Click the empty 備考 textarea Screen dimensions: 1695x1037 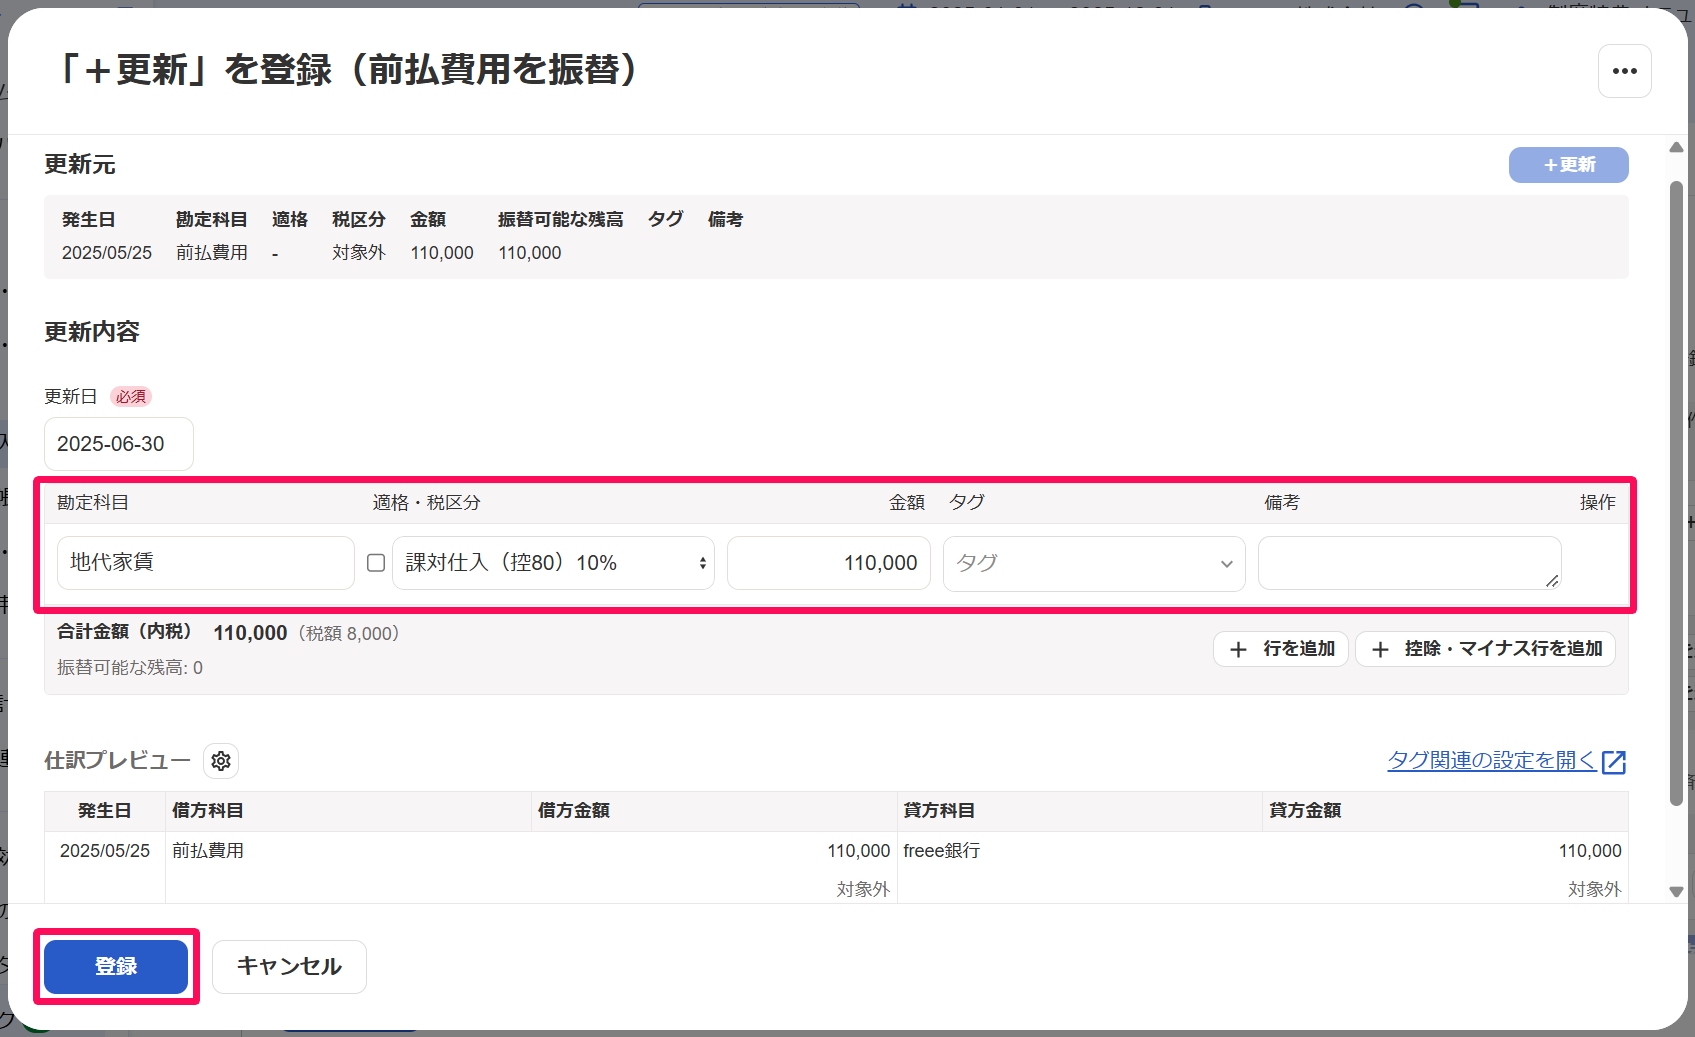[1409, 563]
